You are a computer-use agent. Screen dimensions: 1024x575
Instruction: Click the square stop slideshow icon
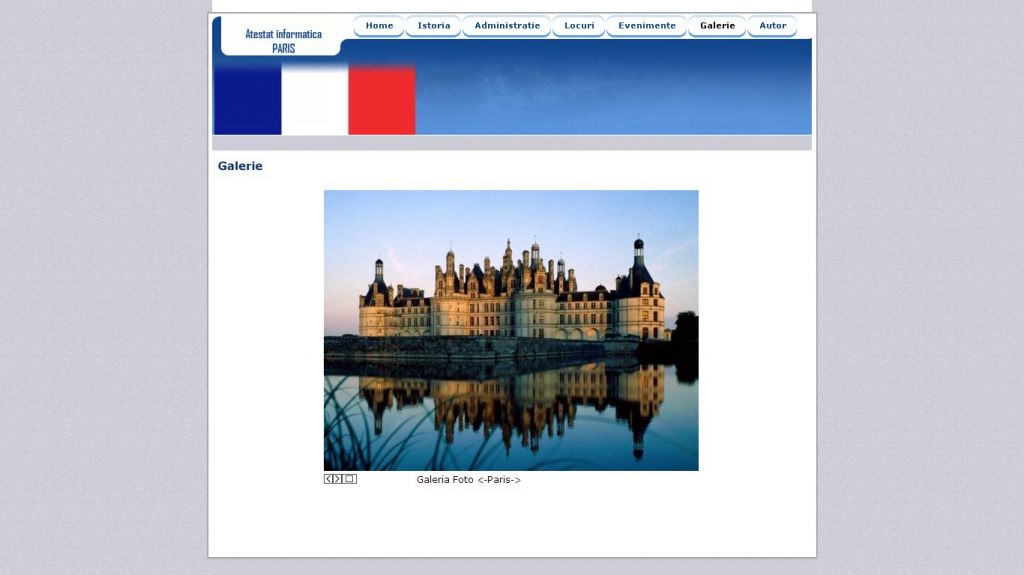[350, 479]
